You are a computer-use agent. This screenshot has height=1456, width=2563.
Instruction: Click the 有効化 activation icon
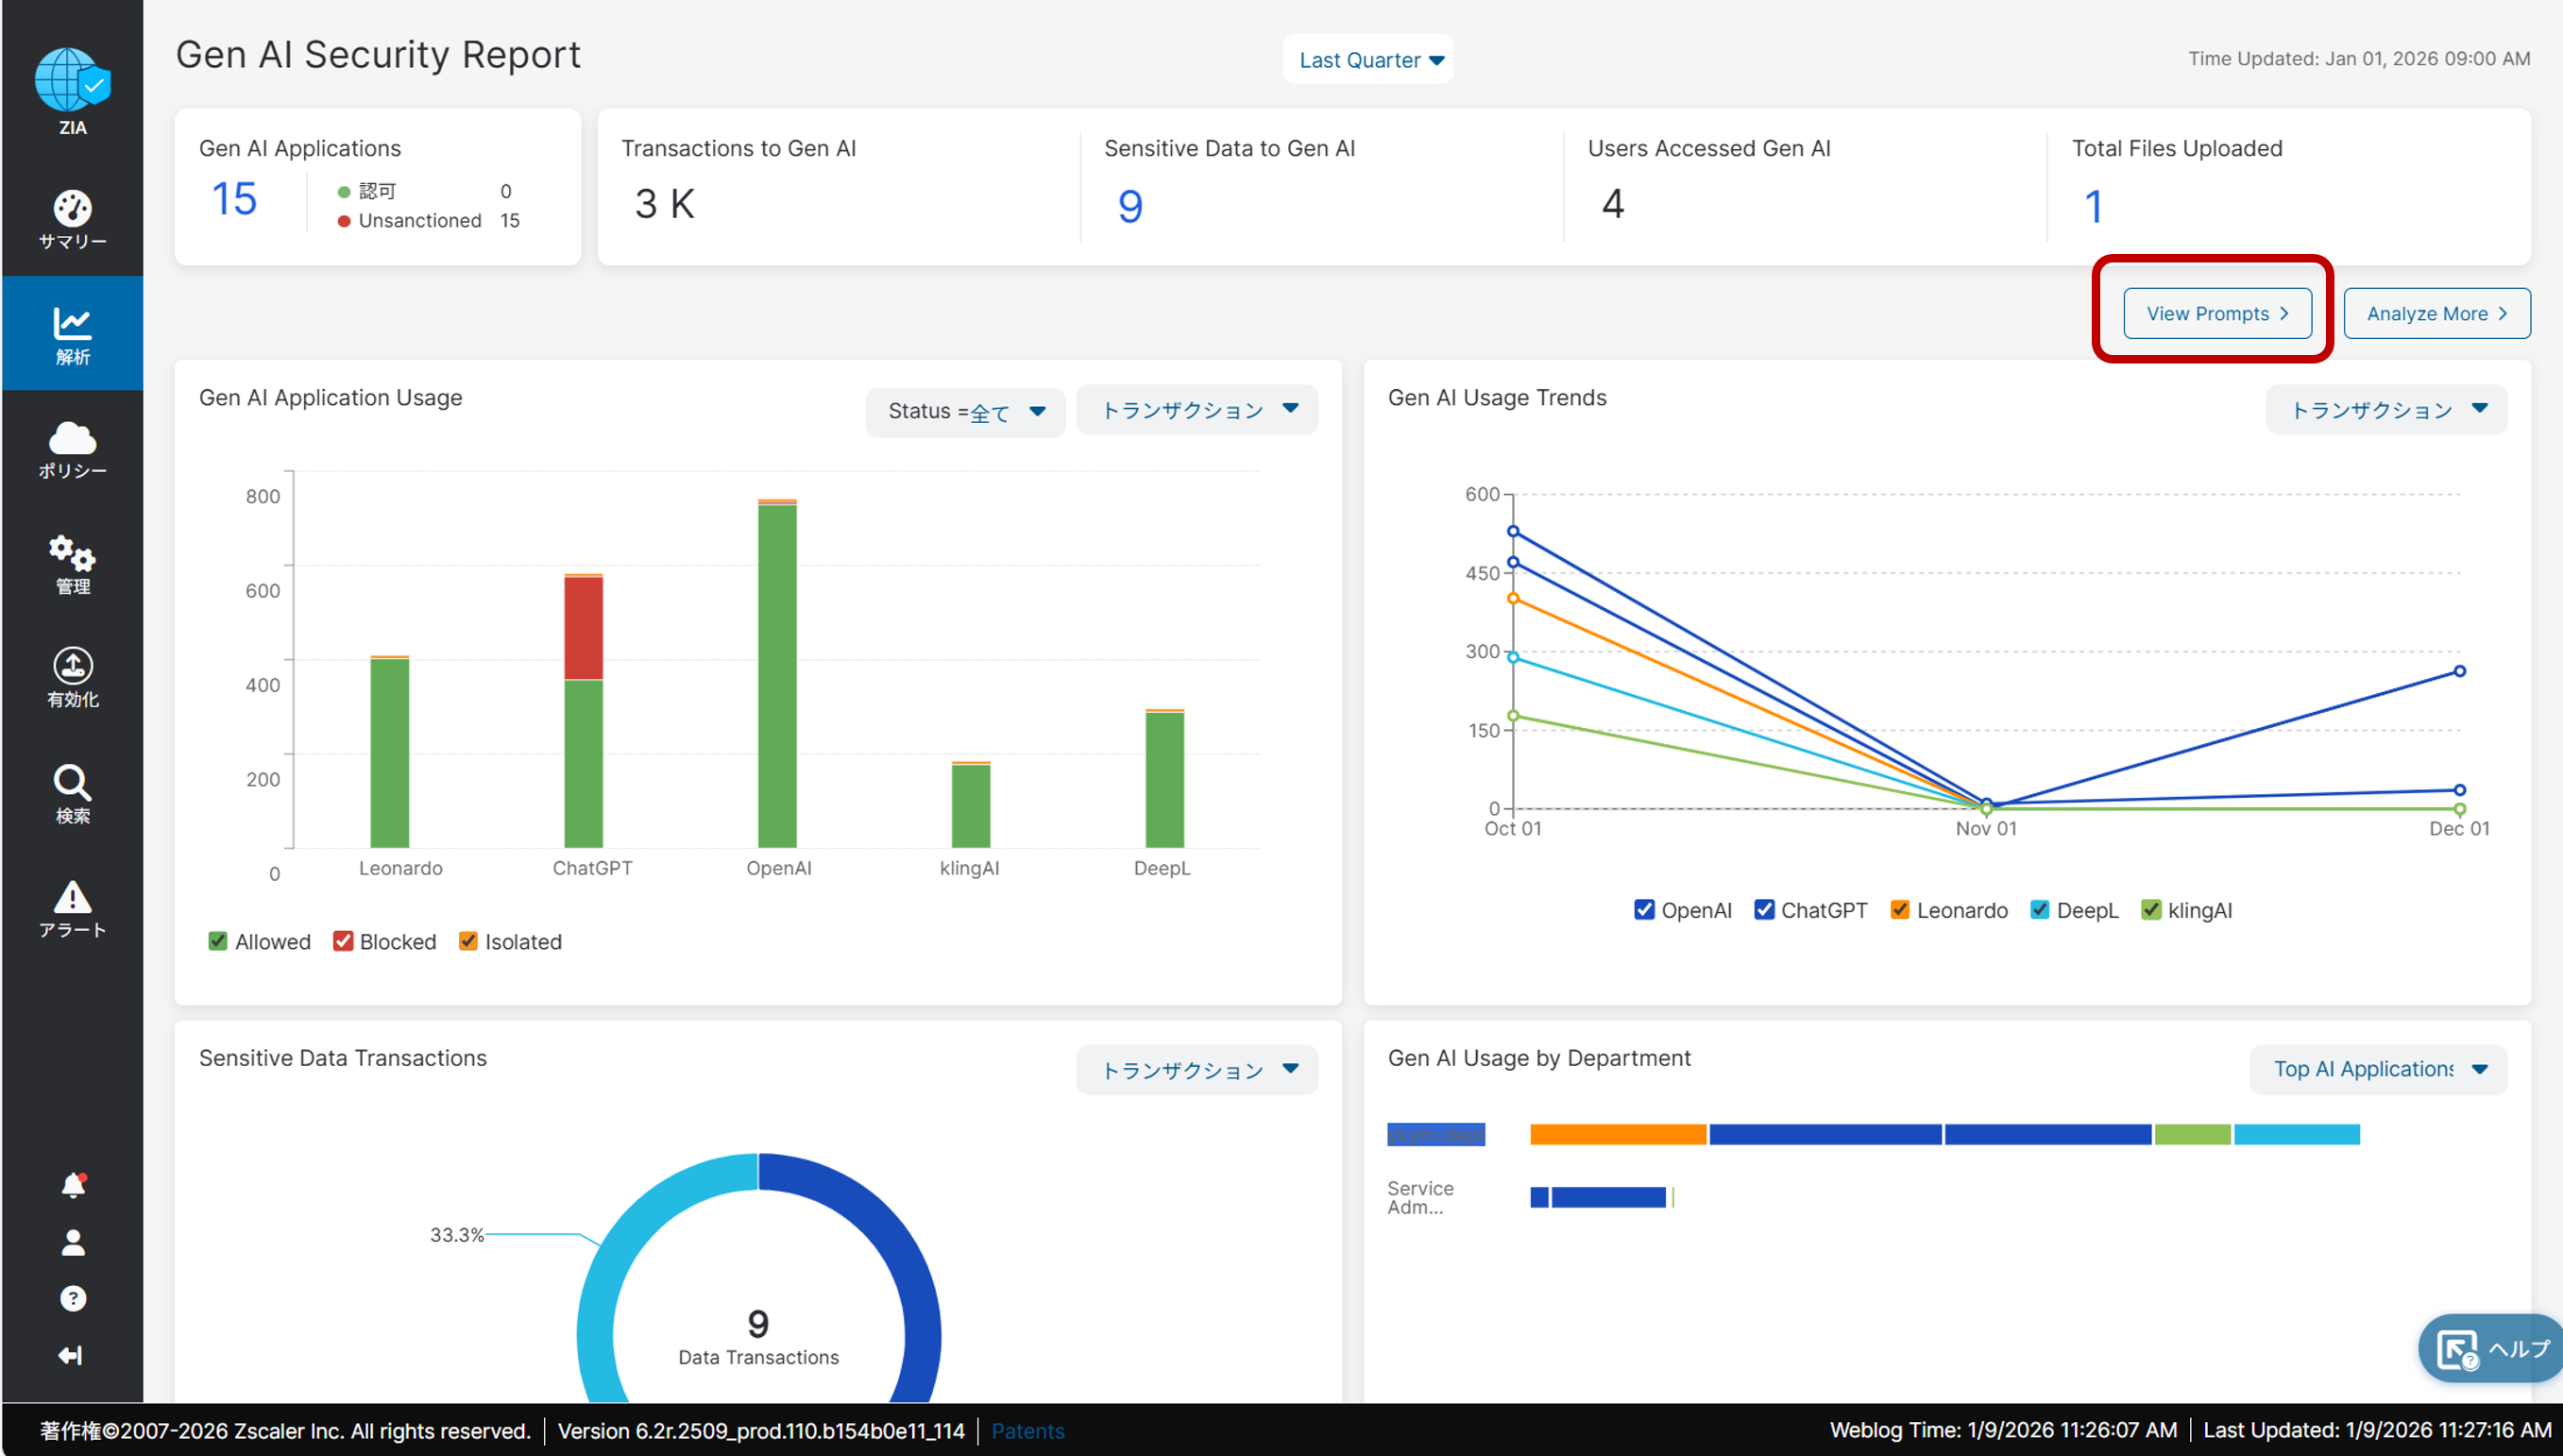point(72,677)
